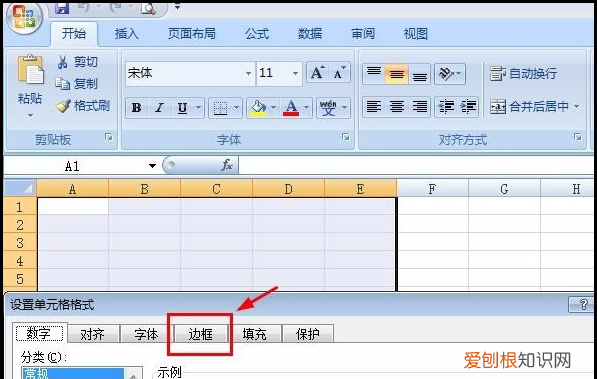Select the 数字 tab in format dialog
Image resolution: width=597 pixels, height=379 pixels.
(x=40, y=334)
